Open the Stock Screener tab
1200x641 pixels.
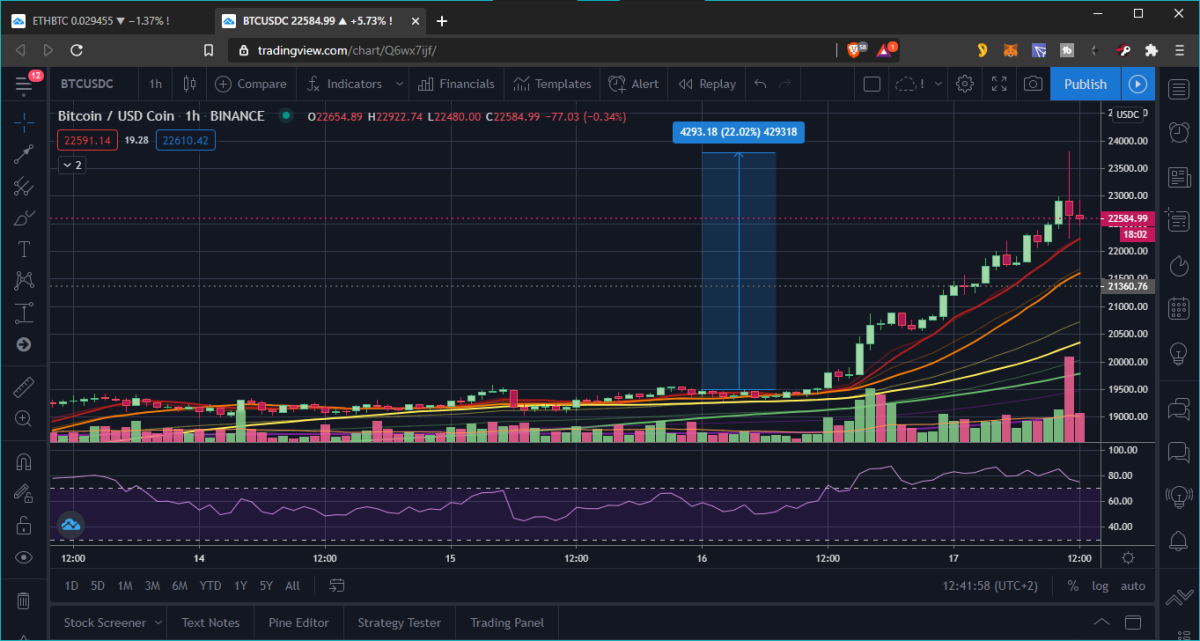[x=105, y=622]
